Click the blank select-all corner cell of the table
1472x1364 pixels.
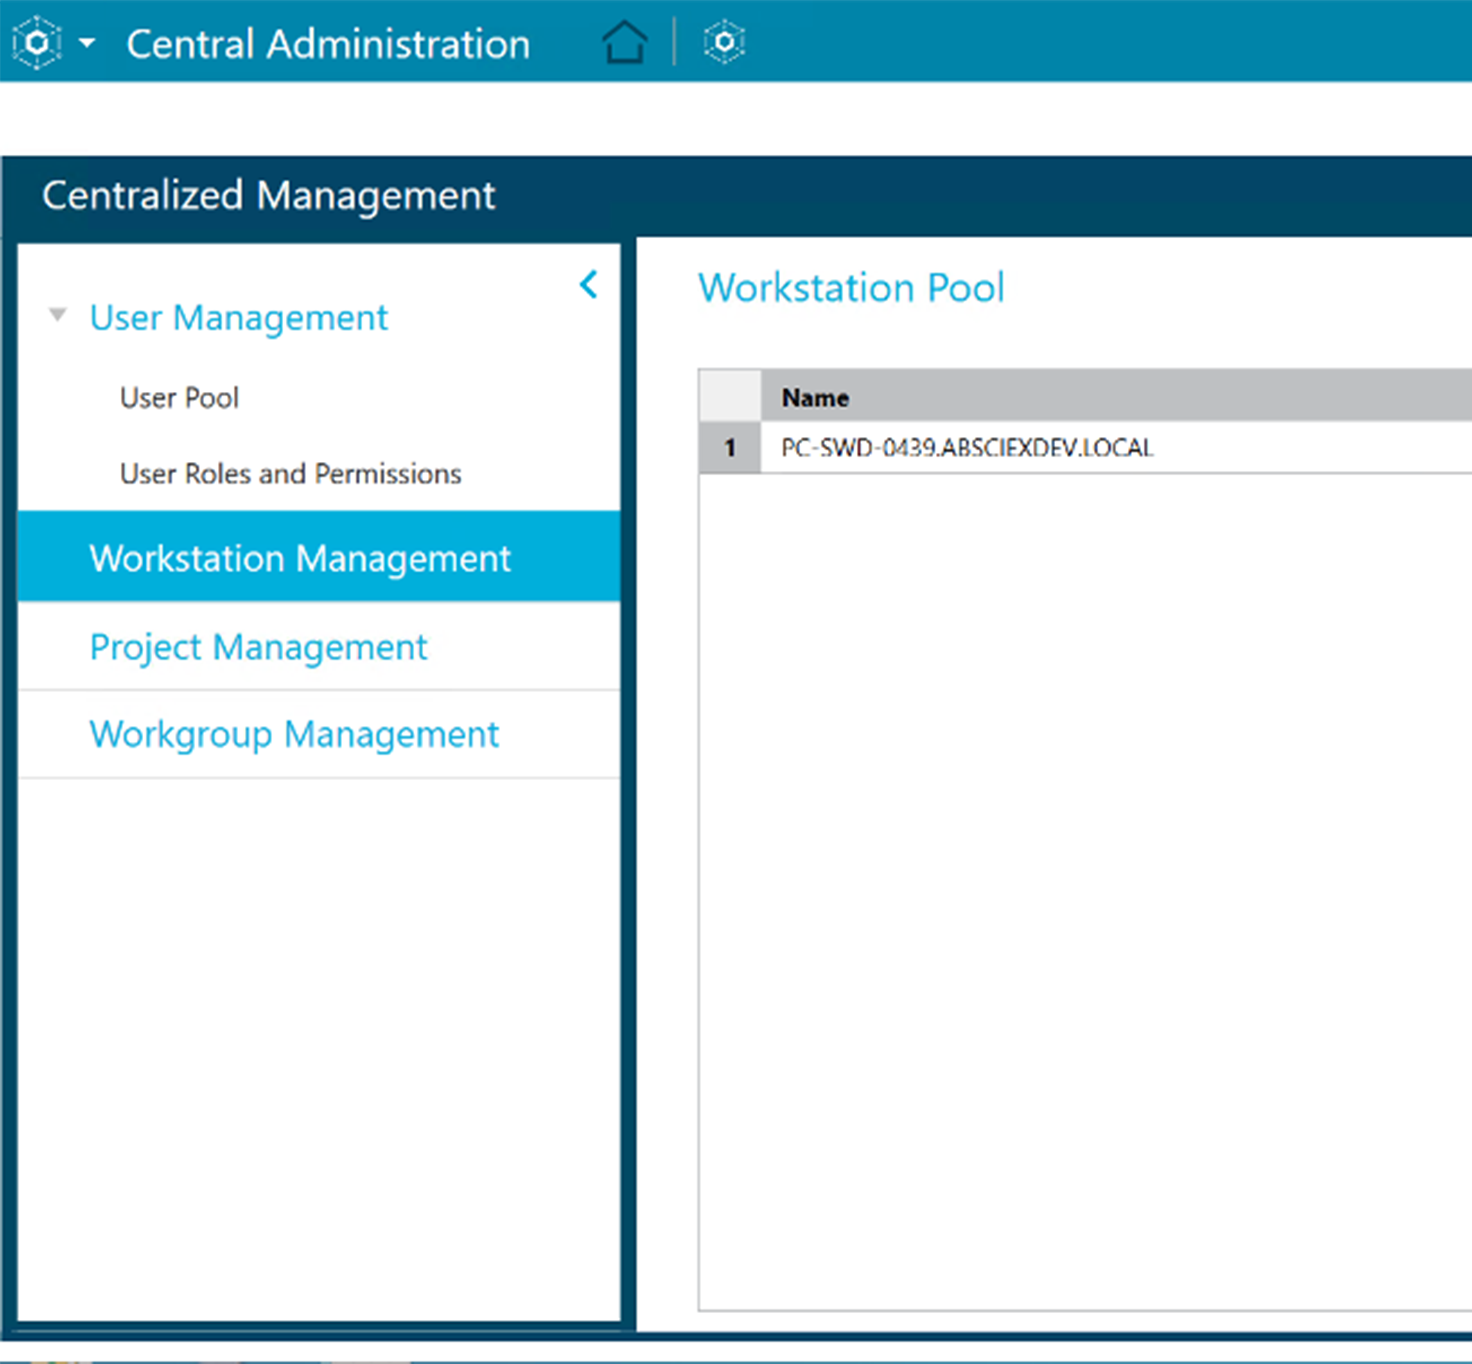[x=730, y=396]
